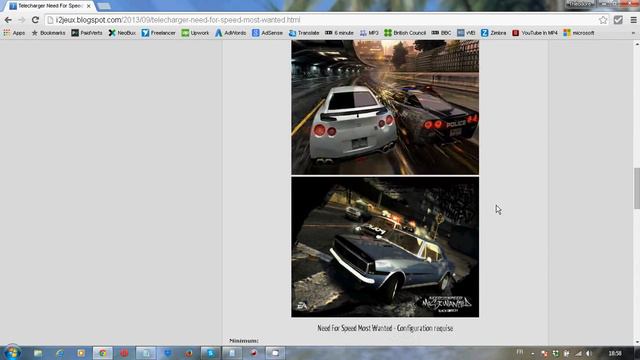The height and width of the screenshot is (360, 640).
Task: Open the BBC bookmark
Action: pyautogui.click(x=442, y=33)
